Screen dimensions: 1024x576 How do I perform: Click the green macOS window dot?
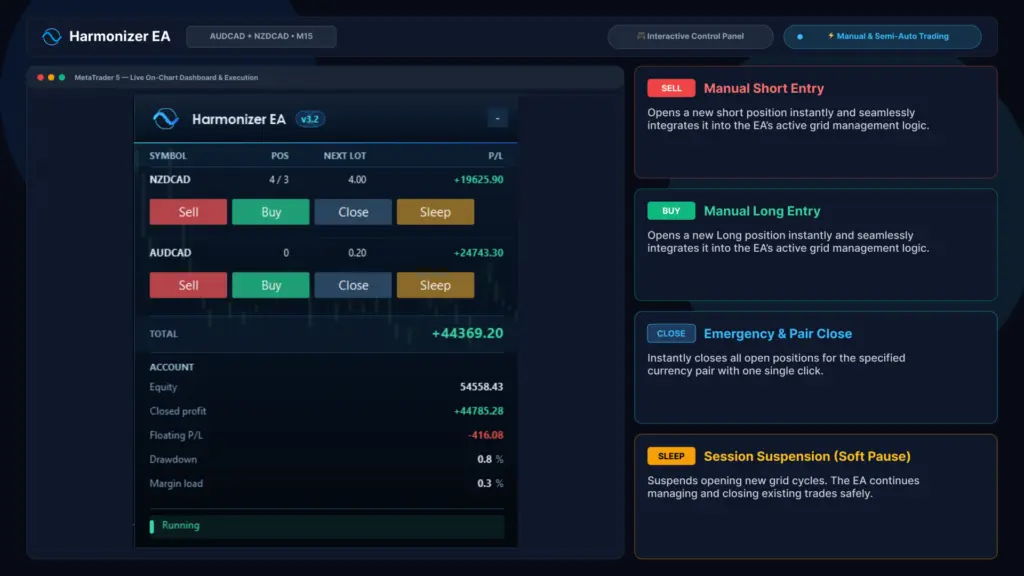pos(62,77)
